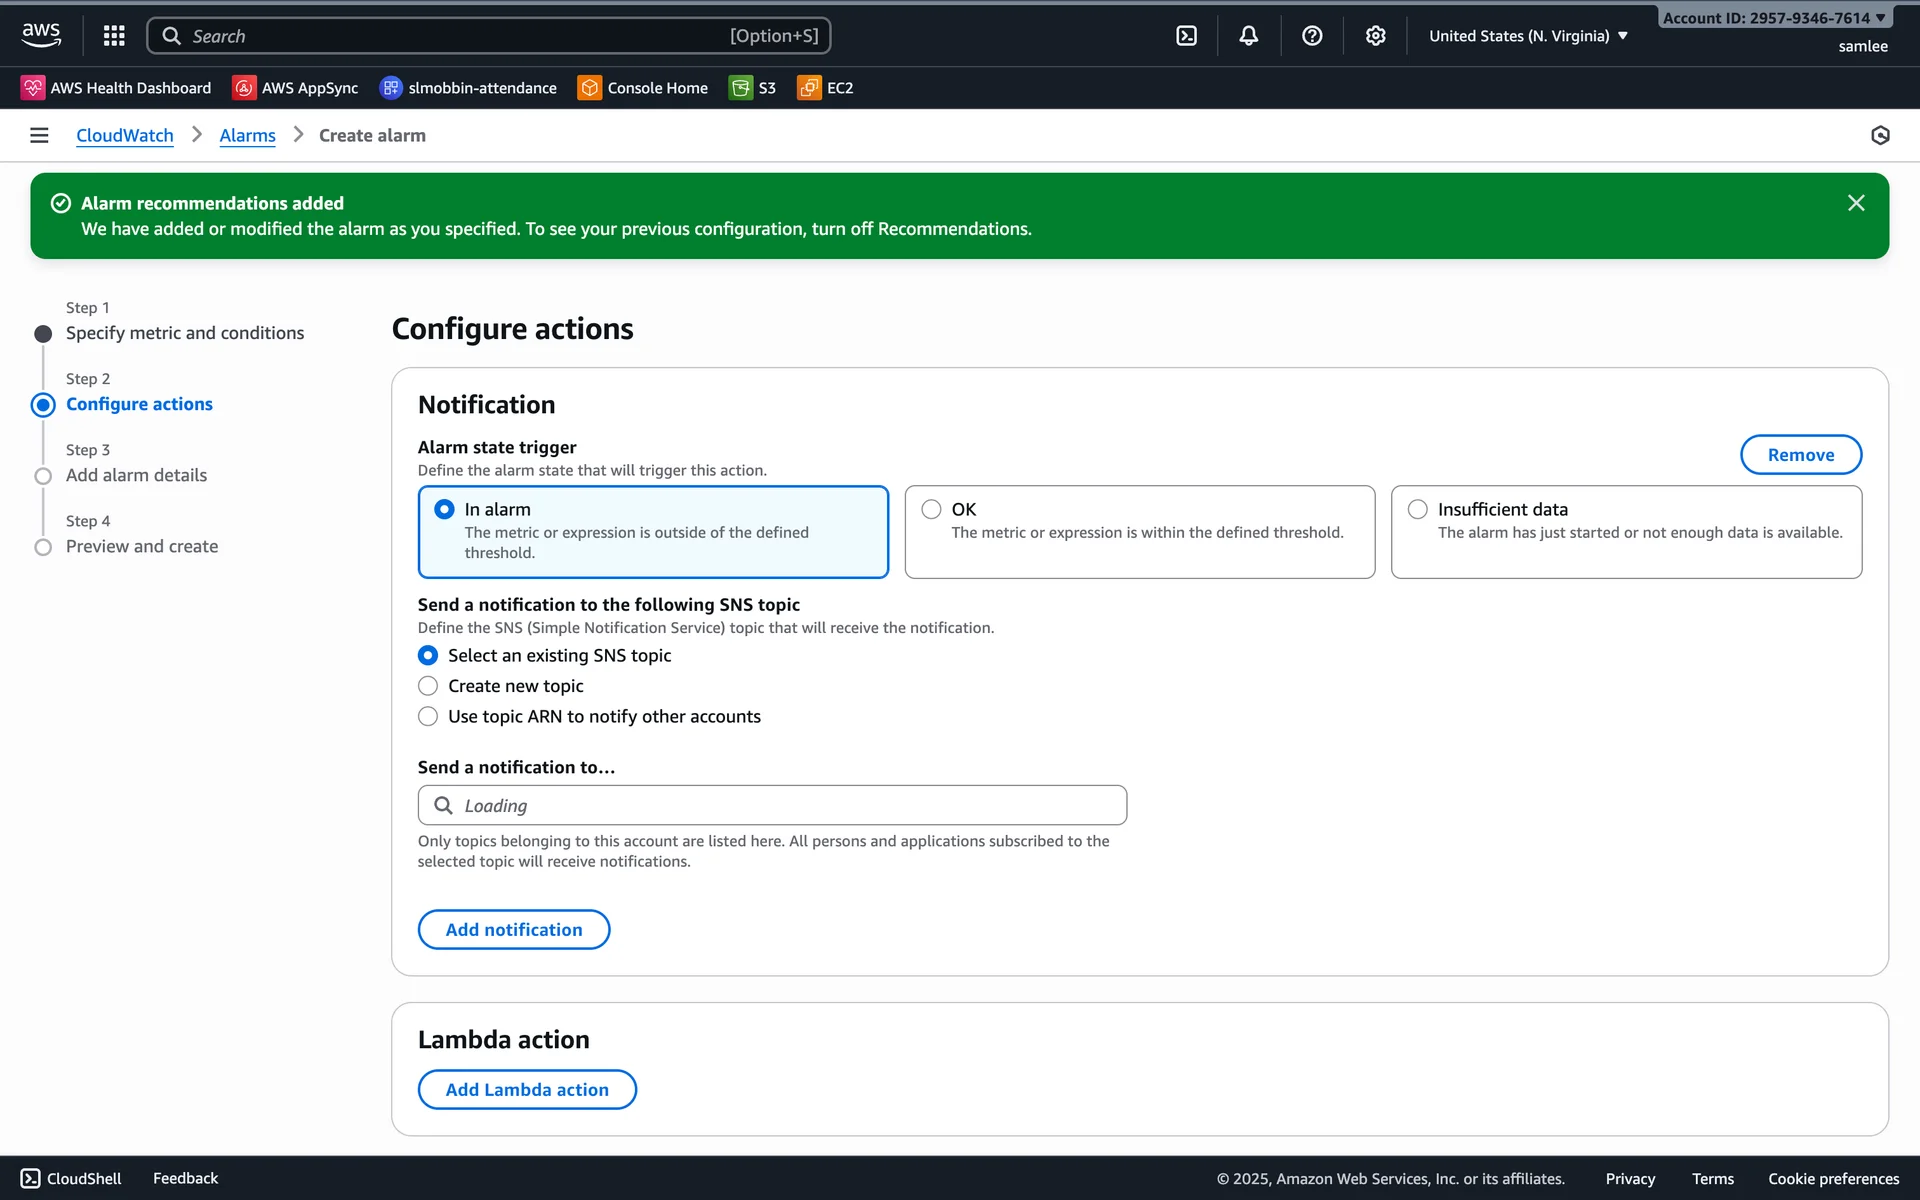
Task: Expand the United States (N. Virginia) region dropdown
Action: pyautogui.click(x=1528, y=36)
